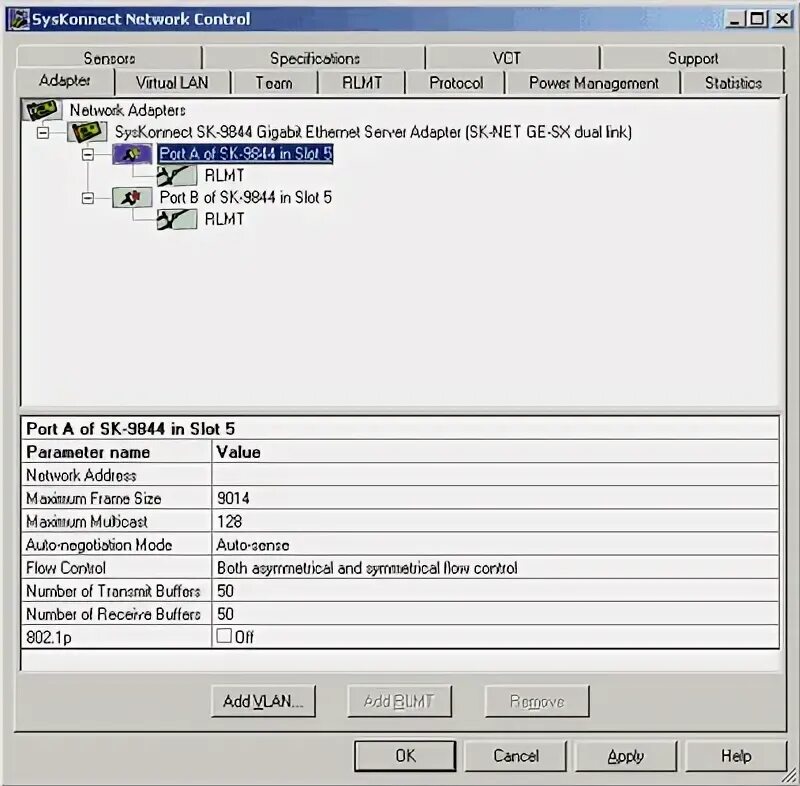This screenshot has height=786, width=800.
Task: Switch to the Protocol tab
Action: 456,83
